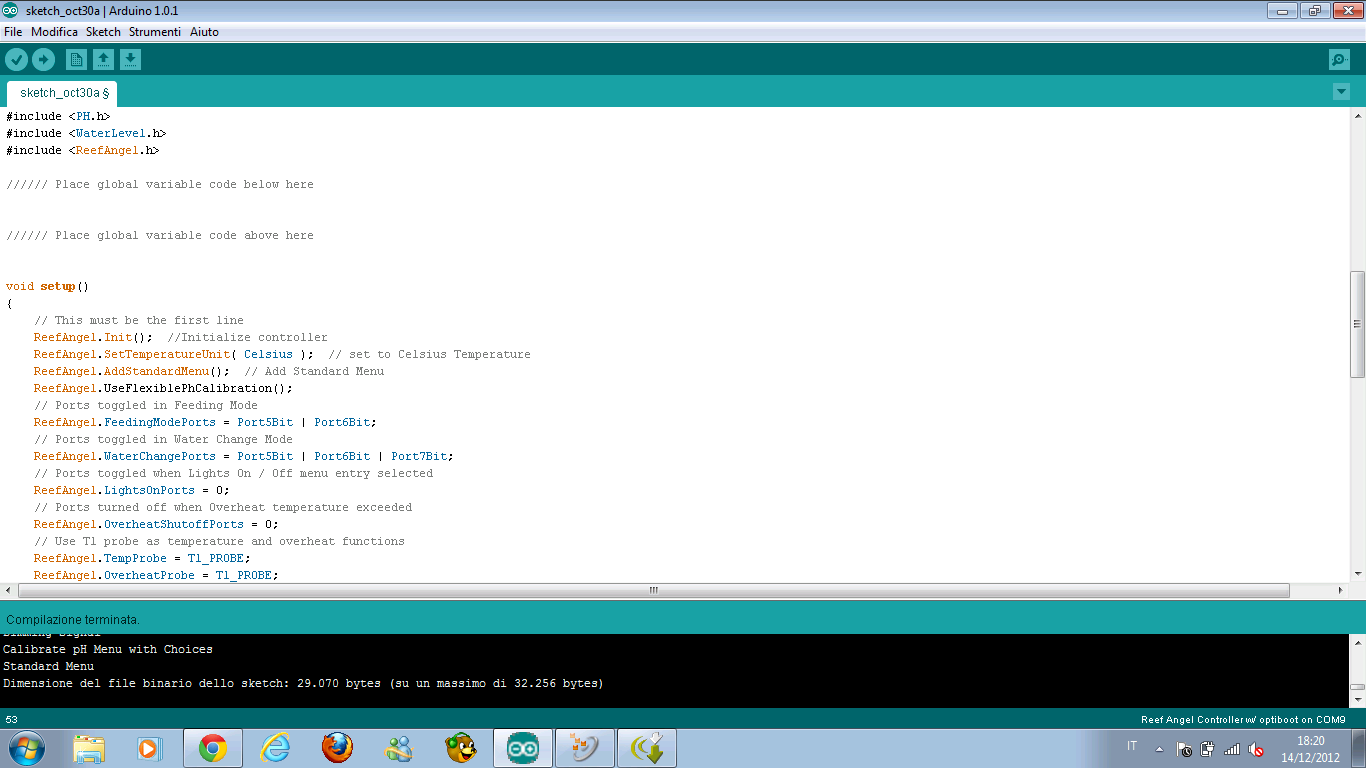Image resolution: width=1366 pixels, height=768 pixels.
Task: Click the Windows Start button
Action: 27,748
